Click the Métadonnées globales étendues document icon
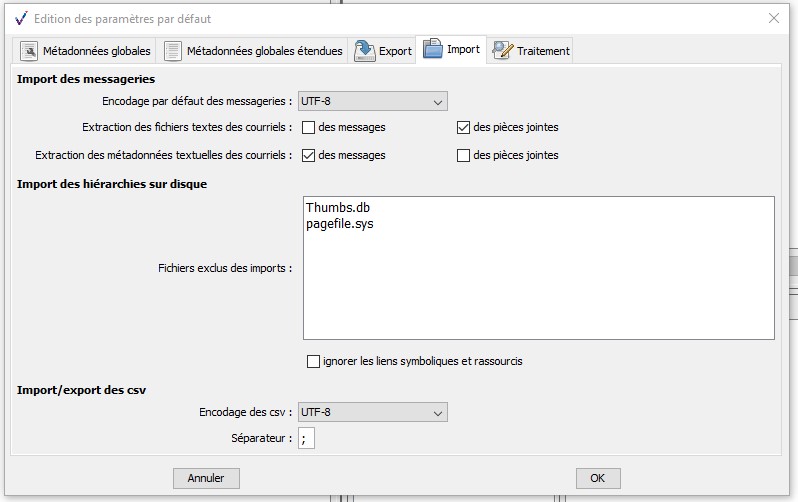Screen dimensions: 798x502 (173, 51)
